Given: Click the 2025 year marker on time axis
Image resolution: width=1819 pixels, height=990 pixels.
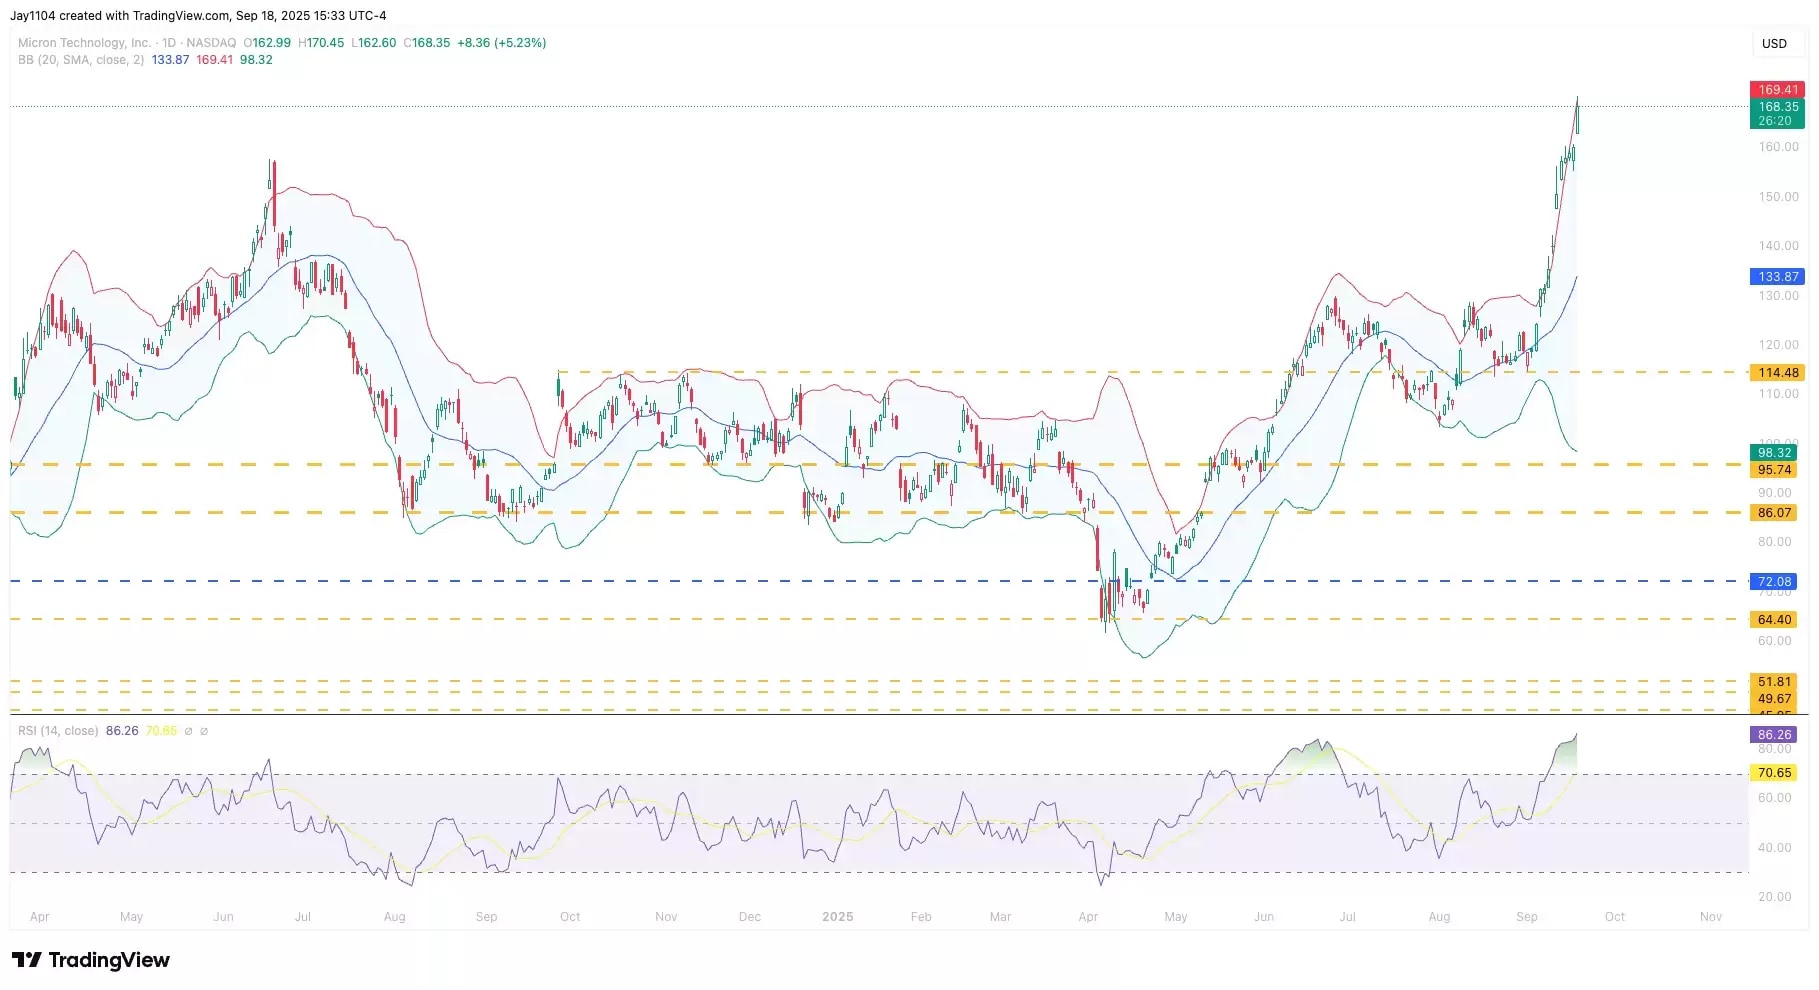Looking at the screenshot, I should tap(837, 917).
